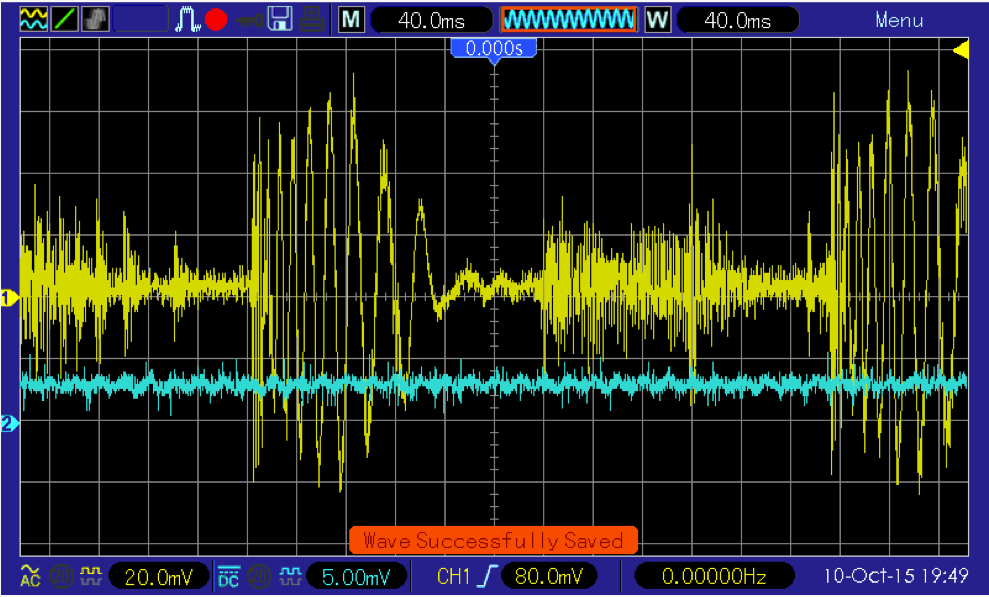Click the CH1 20.0mV vertical scale value
The image size is (989, 597).
click(159, 576)
